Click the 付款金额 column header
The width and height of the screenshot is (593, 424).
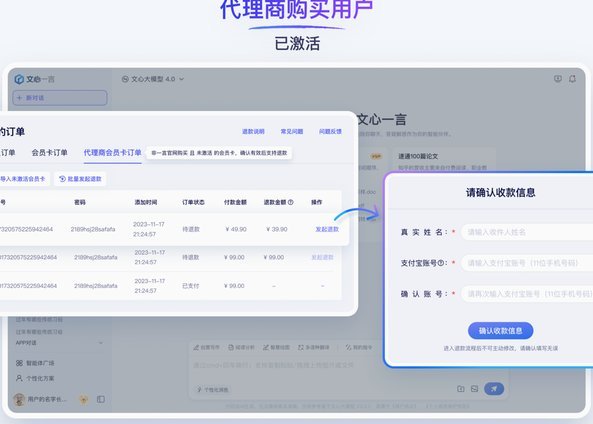[x=235, y=202]
